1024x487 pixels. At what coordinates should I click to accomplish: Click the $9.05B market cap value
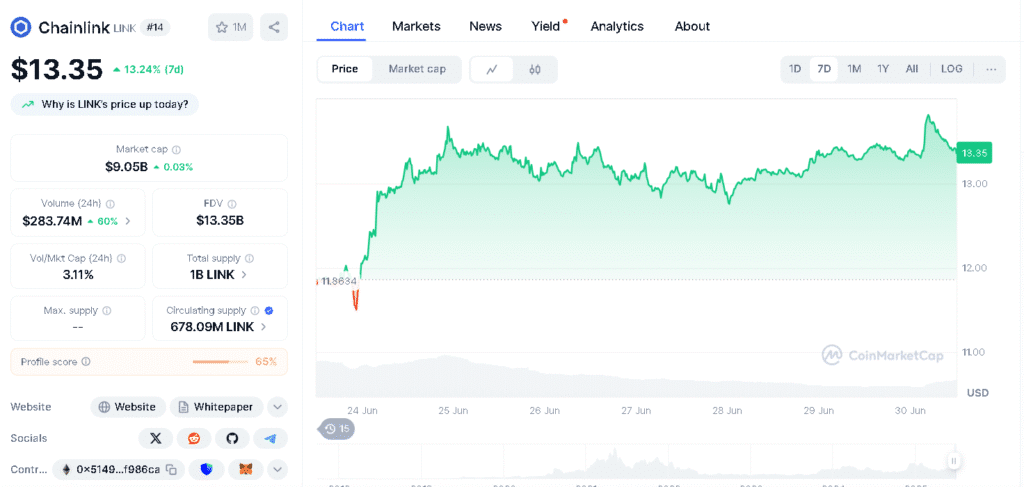point(126,166)
